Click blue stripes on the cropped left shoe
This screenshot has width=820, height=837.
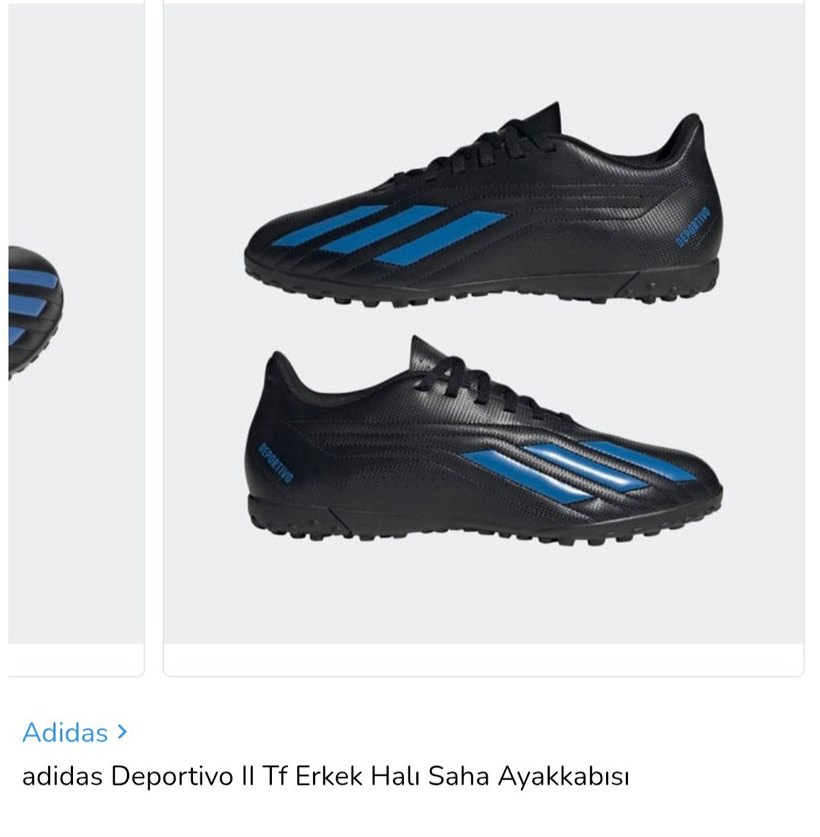32,304
